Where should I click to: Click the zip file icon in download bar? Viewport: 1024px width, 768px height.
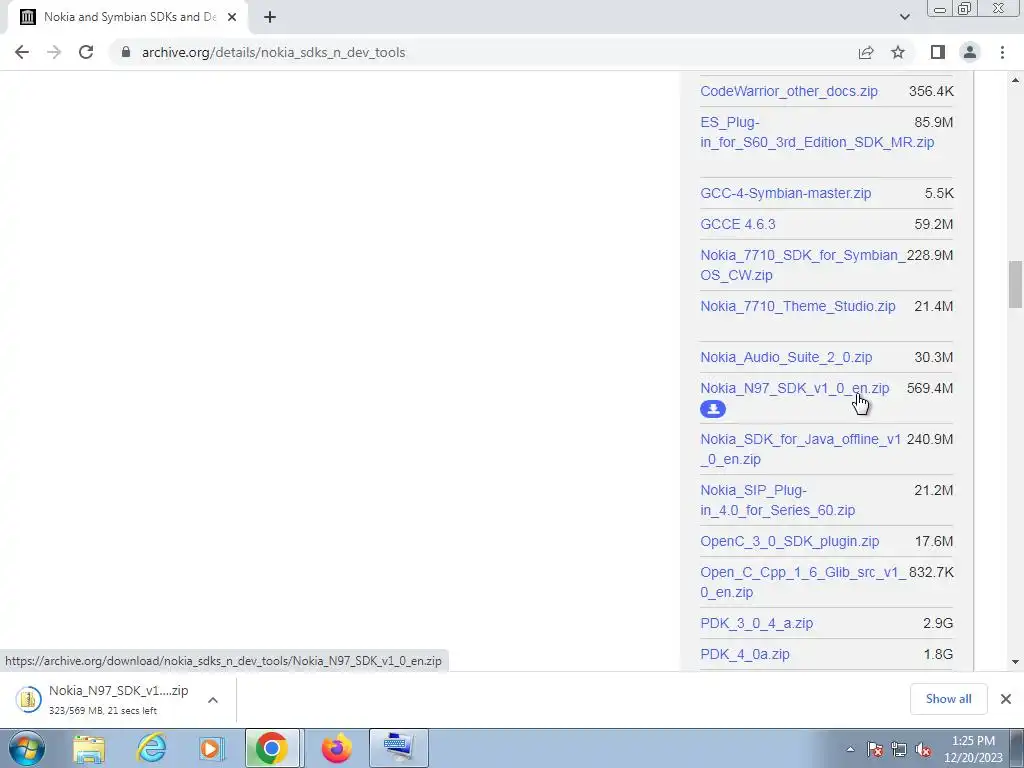pos(28,699)
